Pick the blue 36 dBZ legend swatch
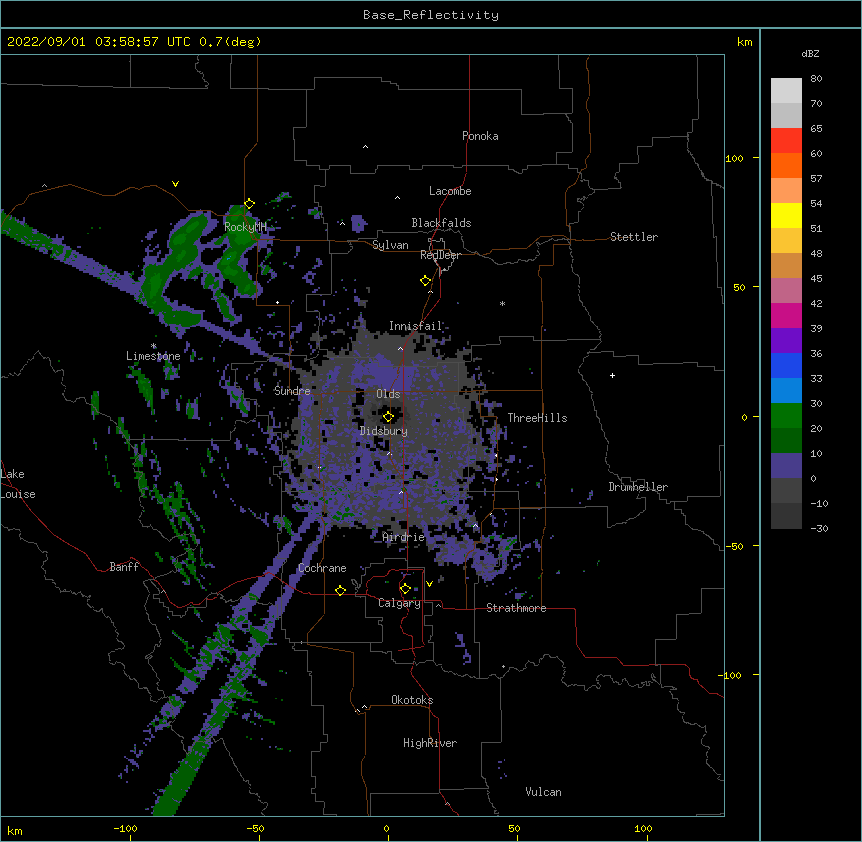Viewport: 862px width, 842px height. click(786, 365)
